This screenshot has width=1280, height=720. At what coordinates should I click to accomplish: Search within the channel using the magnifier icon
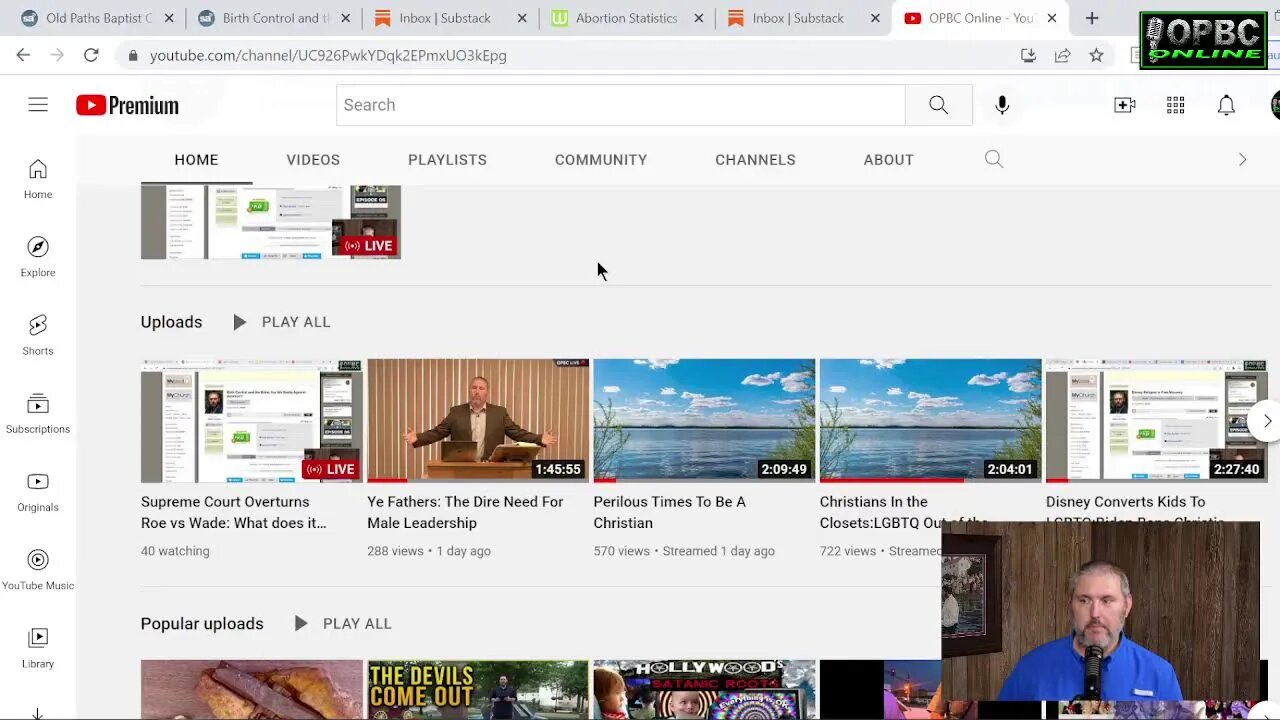tap(993, 159)
